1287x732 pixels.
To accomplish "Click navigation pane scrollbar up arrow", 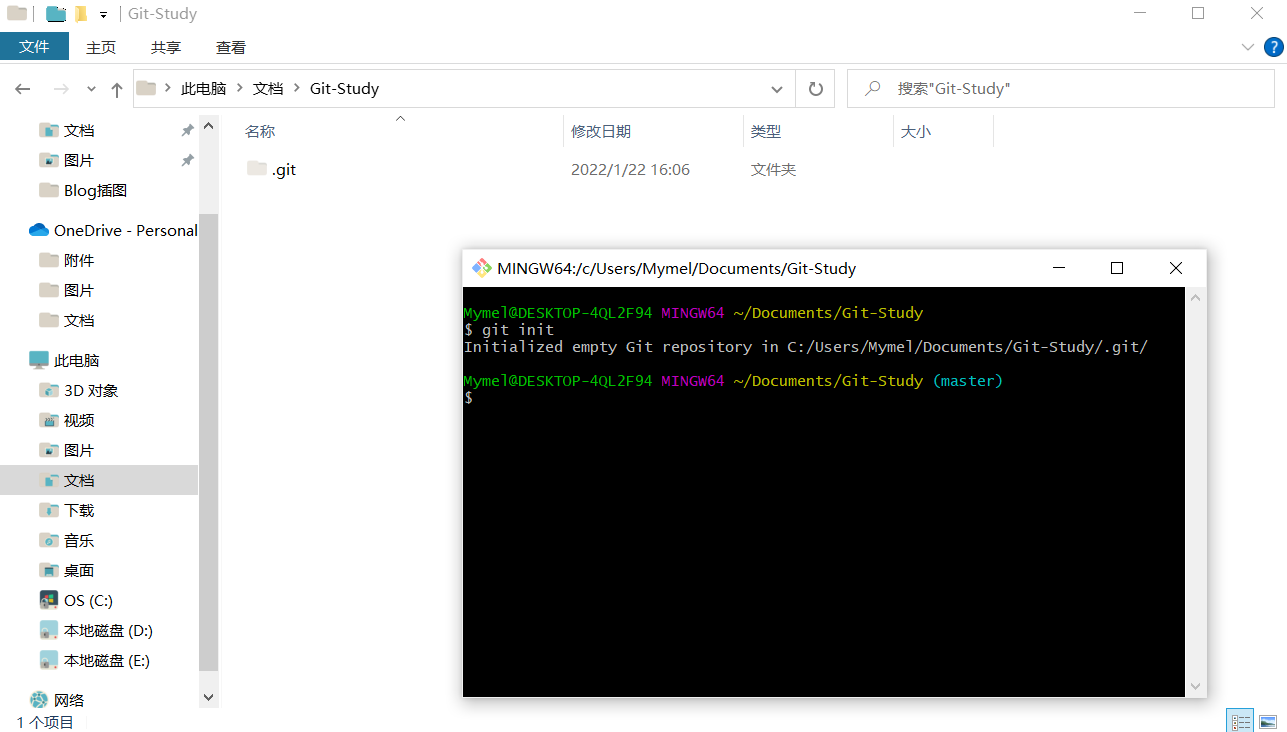I will point(208,125).
